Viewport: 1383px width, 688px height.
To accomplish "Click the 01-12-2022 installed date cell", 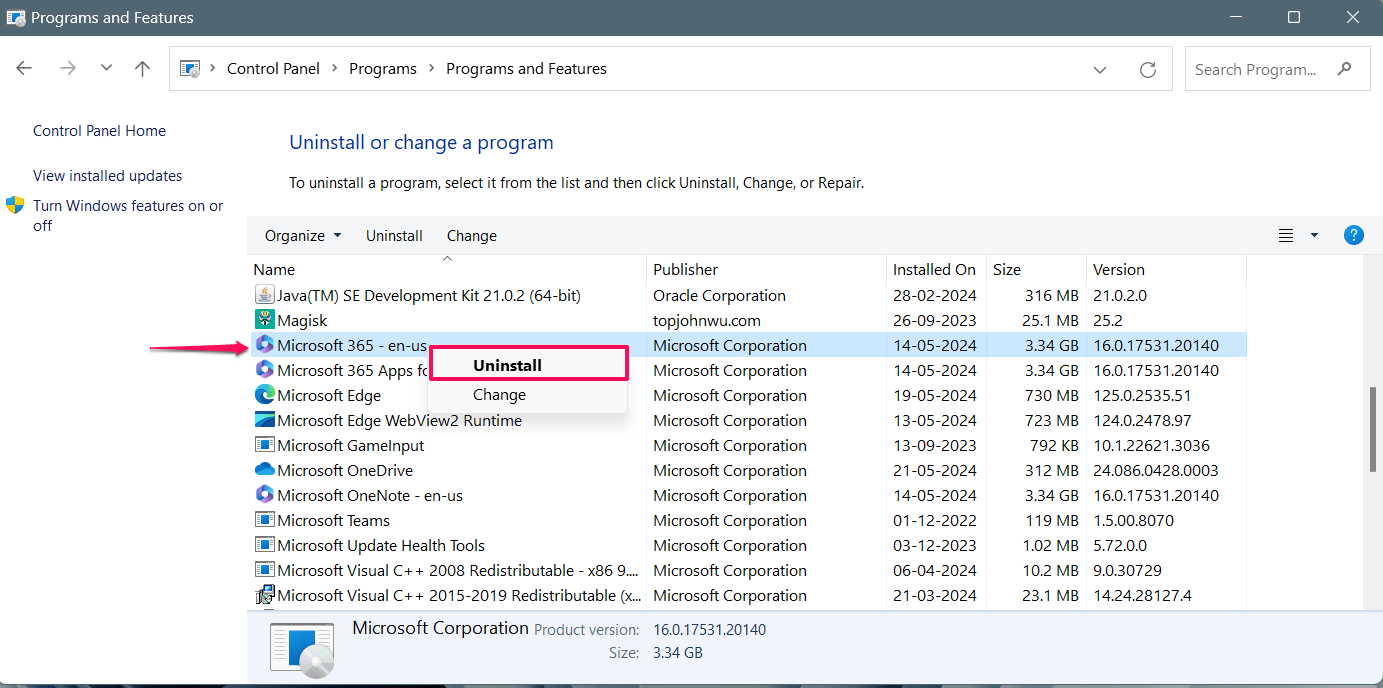I will [x=935, y=520].
